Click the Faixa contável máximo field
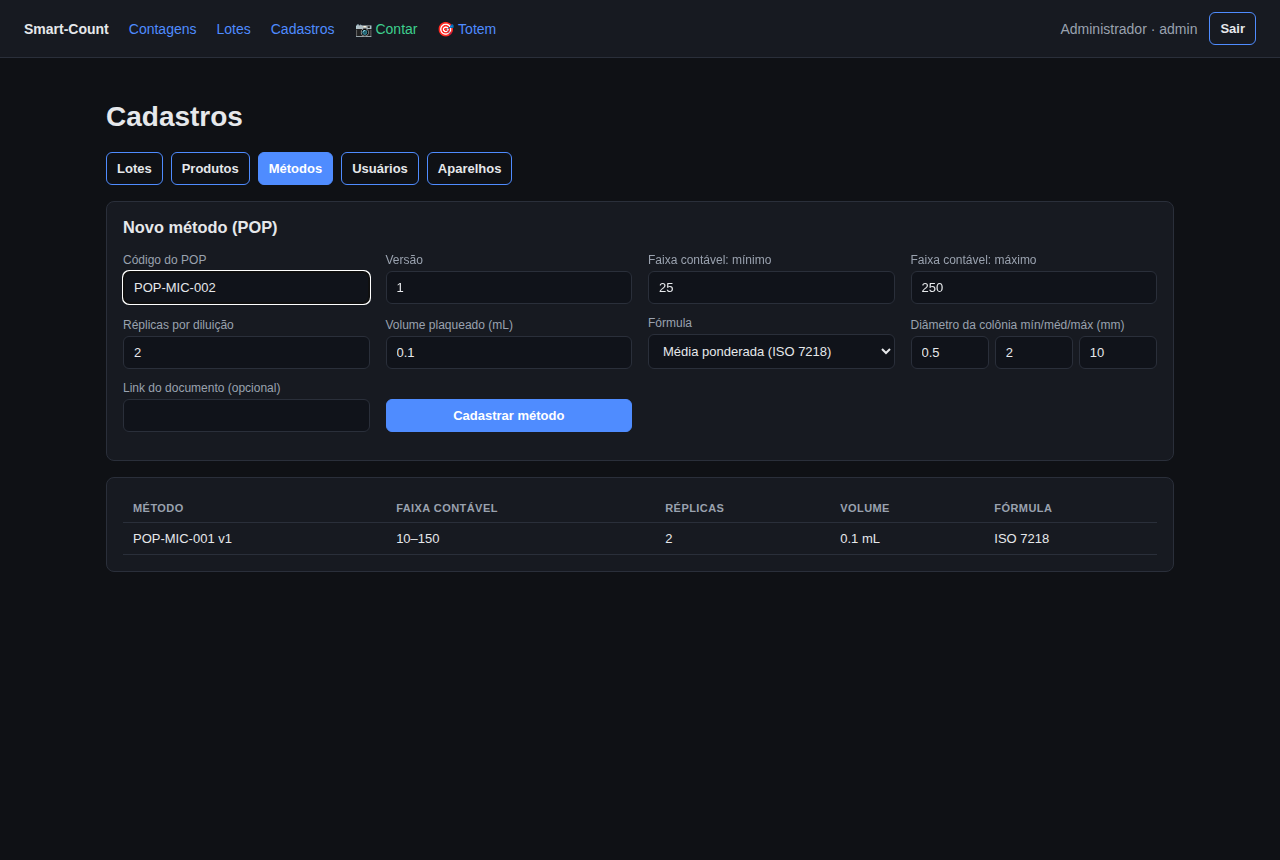The image size is (1280, 860). coord(1034,288)
